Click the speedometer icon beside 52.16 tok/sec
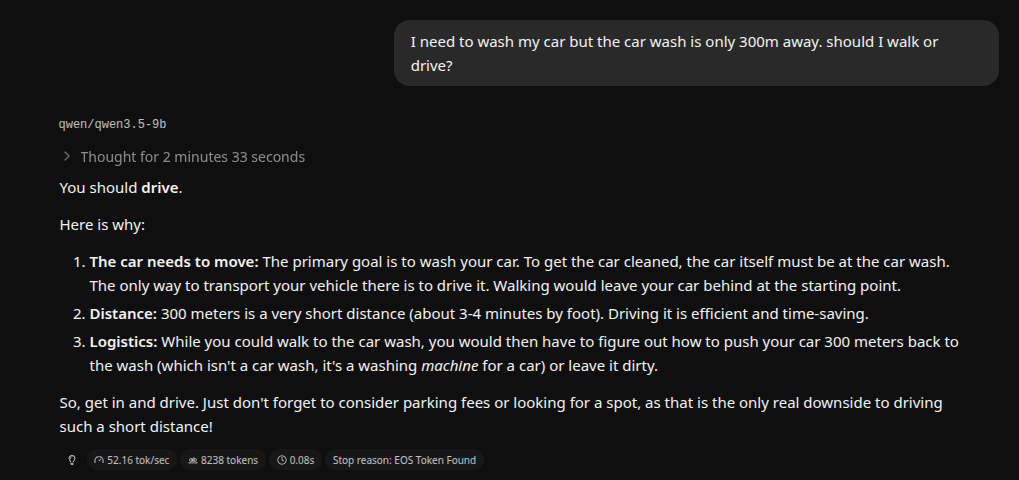This screenshot has width=1019, height=480. [98, 460]
